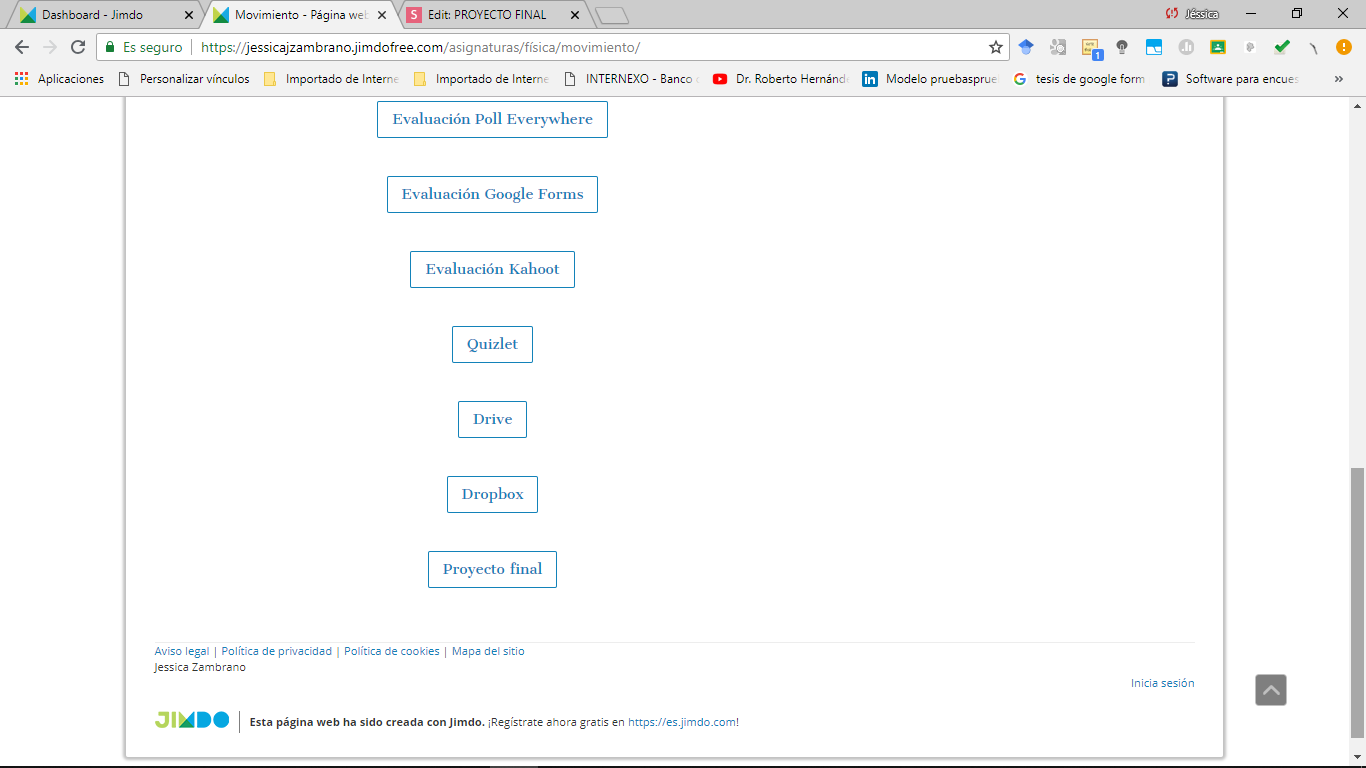Viewport: 1366px width, 768px height.
Task: Click the Drive button
Action: tap(492, 419)
